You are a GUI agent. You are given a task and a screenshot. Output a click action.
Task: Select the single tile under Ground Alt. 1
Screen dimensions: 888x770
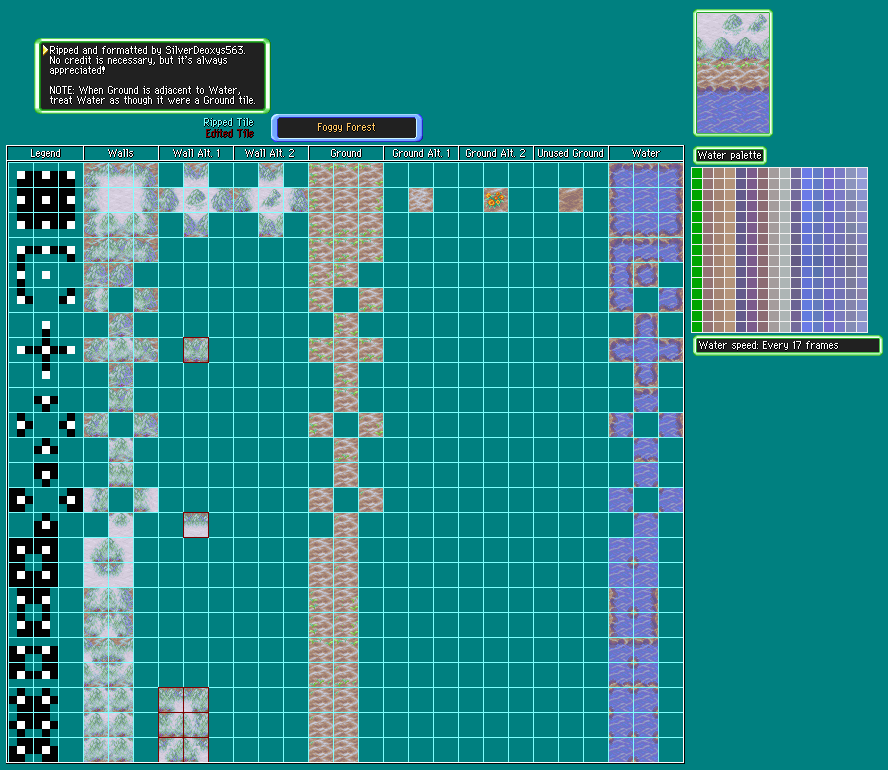click(x=421, y=200)
